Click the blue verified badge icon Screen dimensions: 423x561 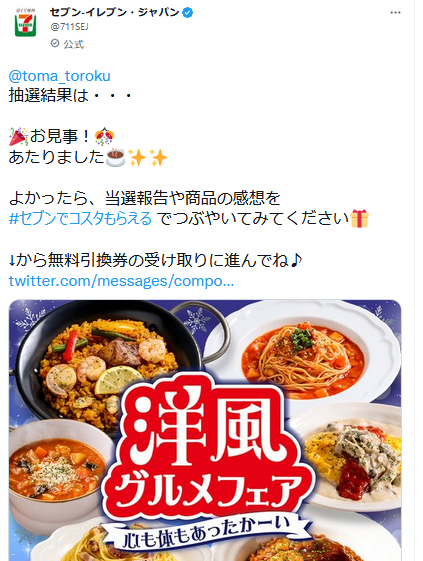[188, 13]
